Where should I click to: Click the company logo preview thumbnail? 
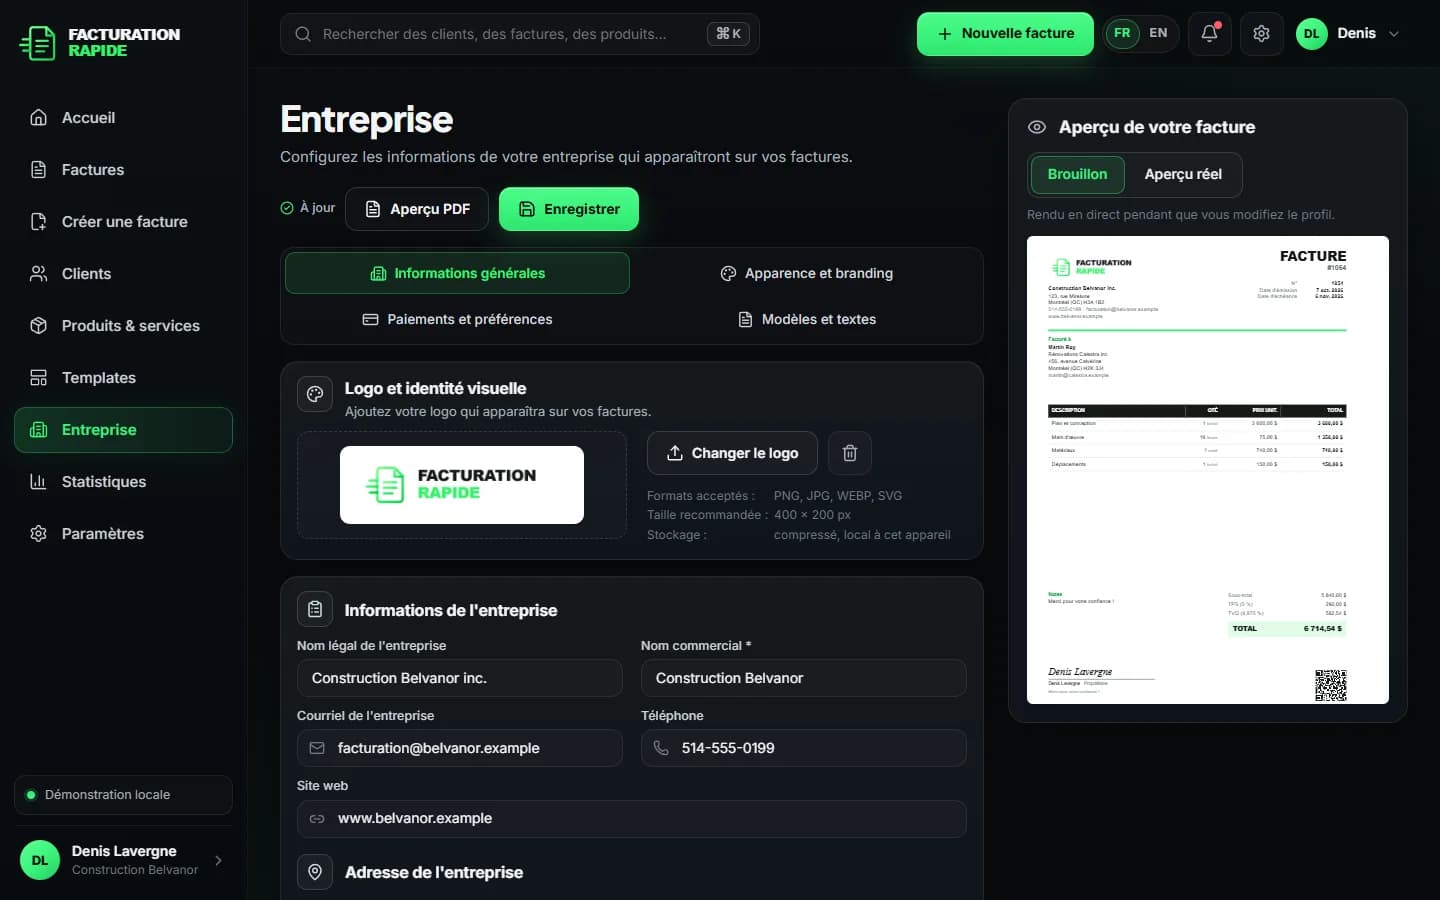(462, 485)
